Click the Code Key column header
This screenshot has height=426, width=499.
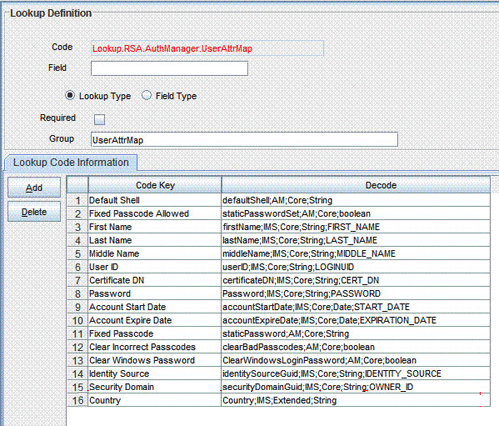click(x=155, y=185)
